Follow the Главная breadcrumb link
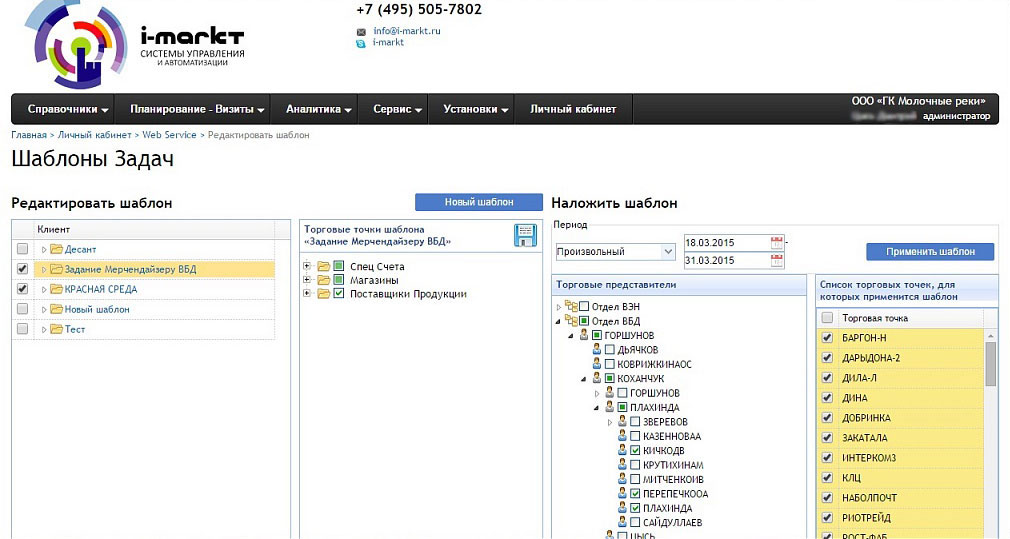 pos(28,135)
